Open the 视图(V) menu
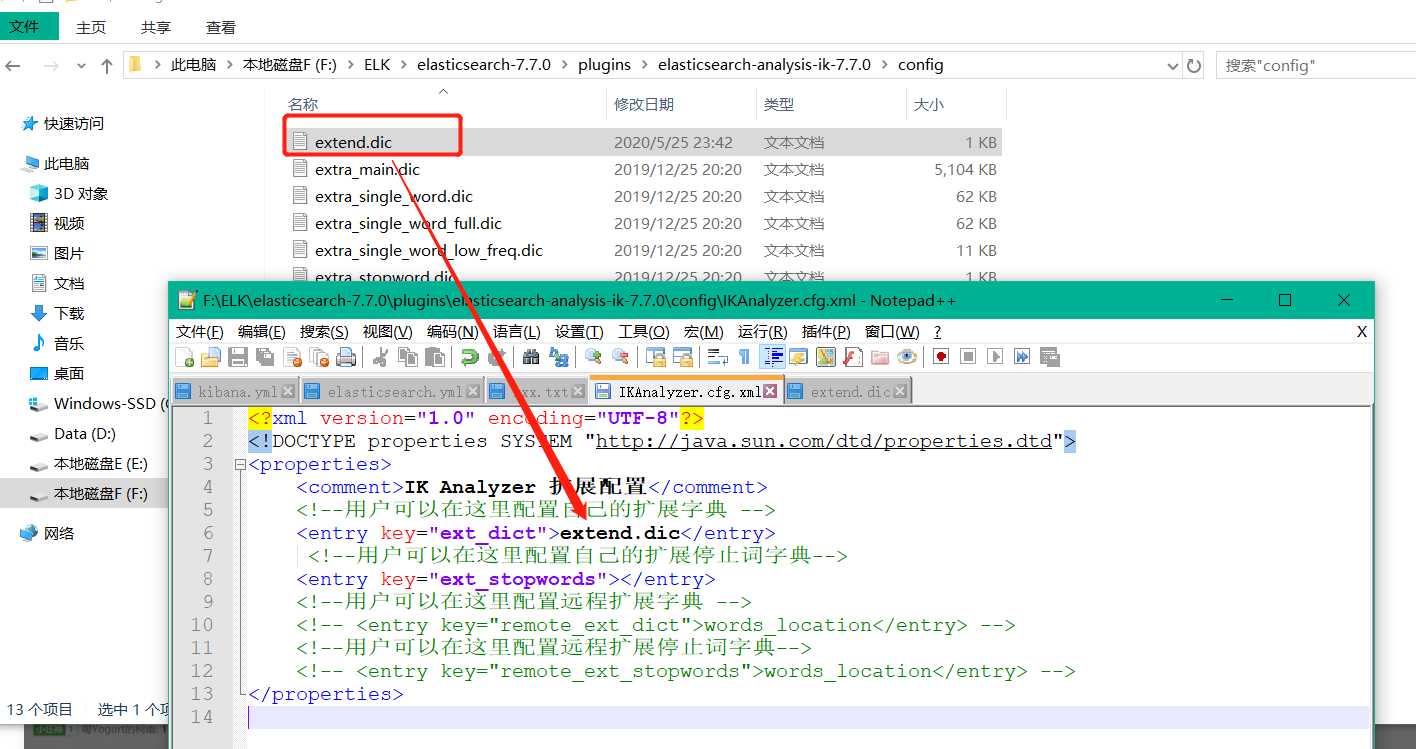 [387, 332]
